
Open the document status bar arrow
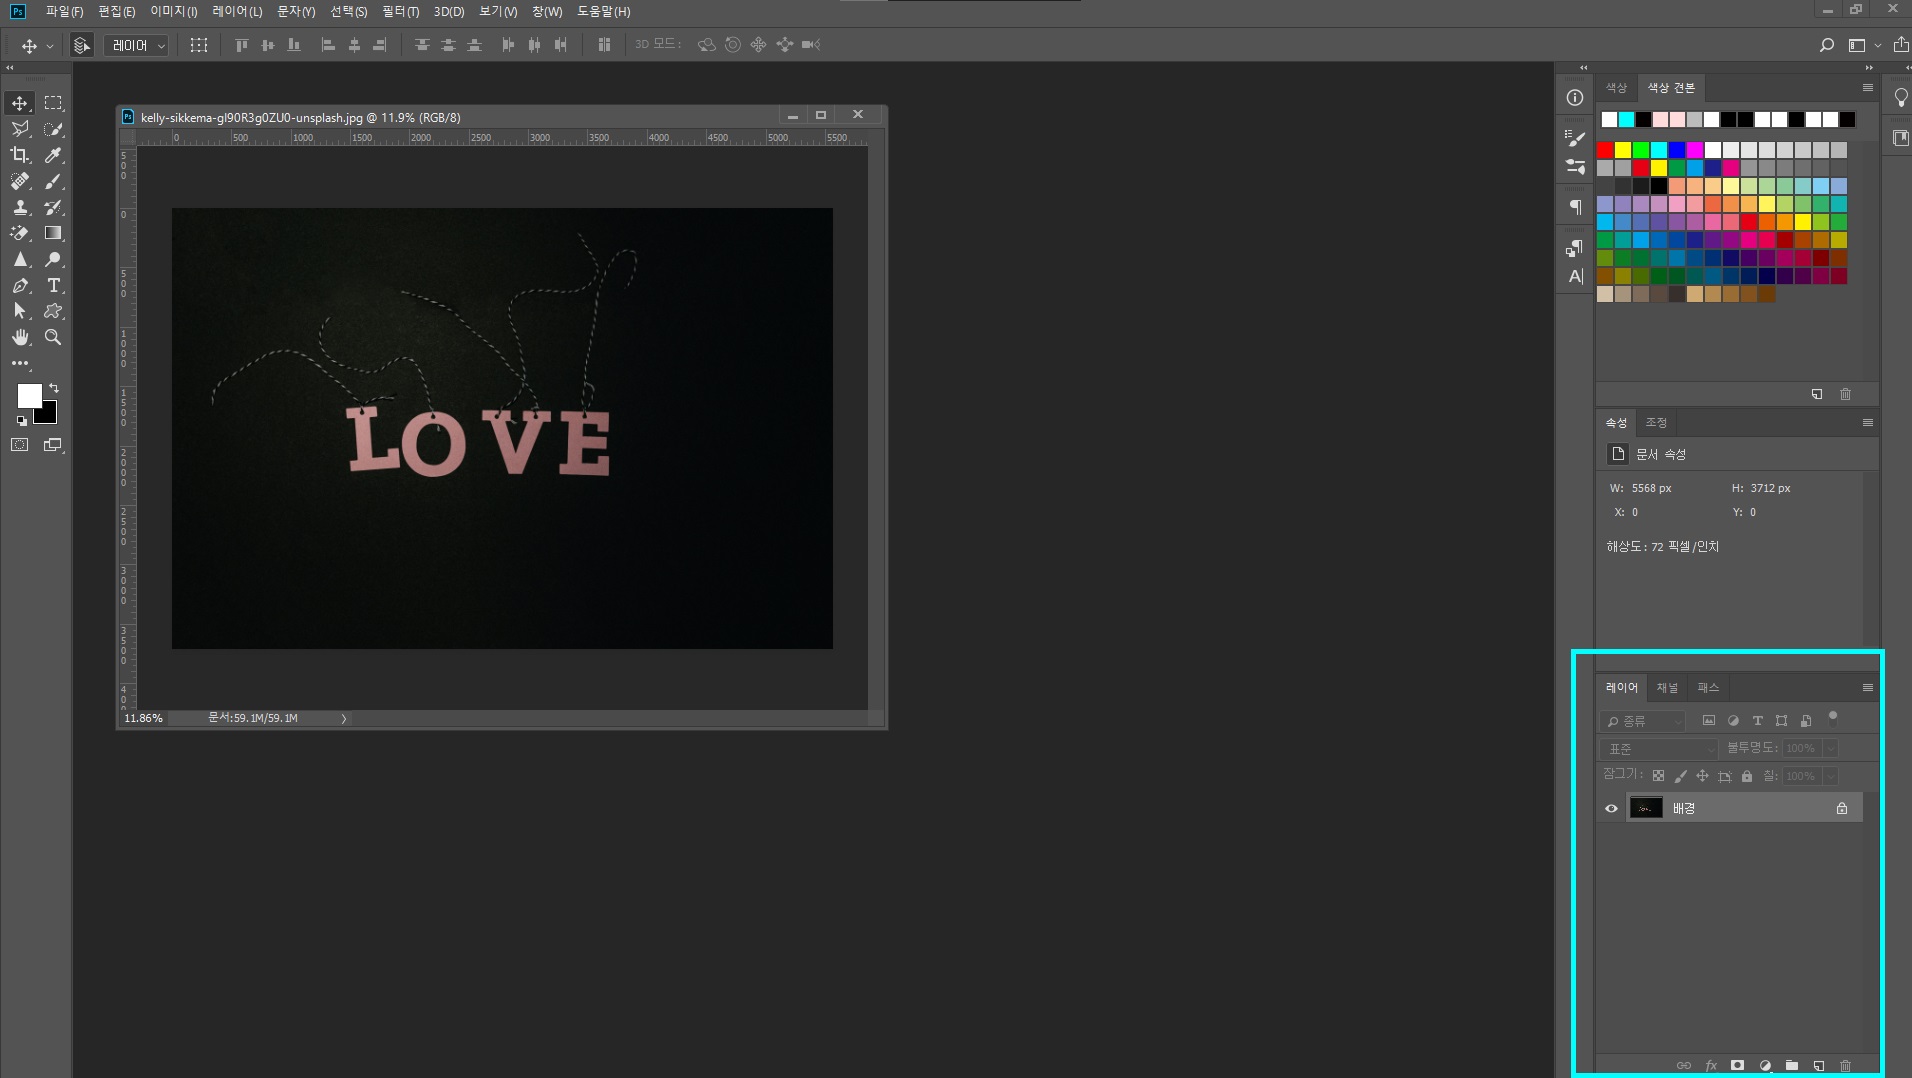343,718
